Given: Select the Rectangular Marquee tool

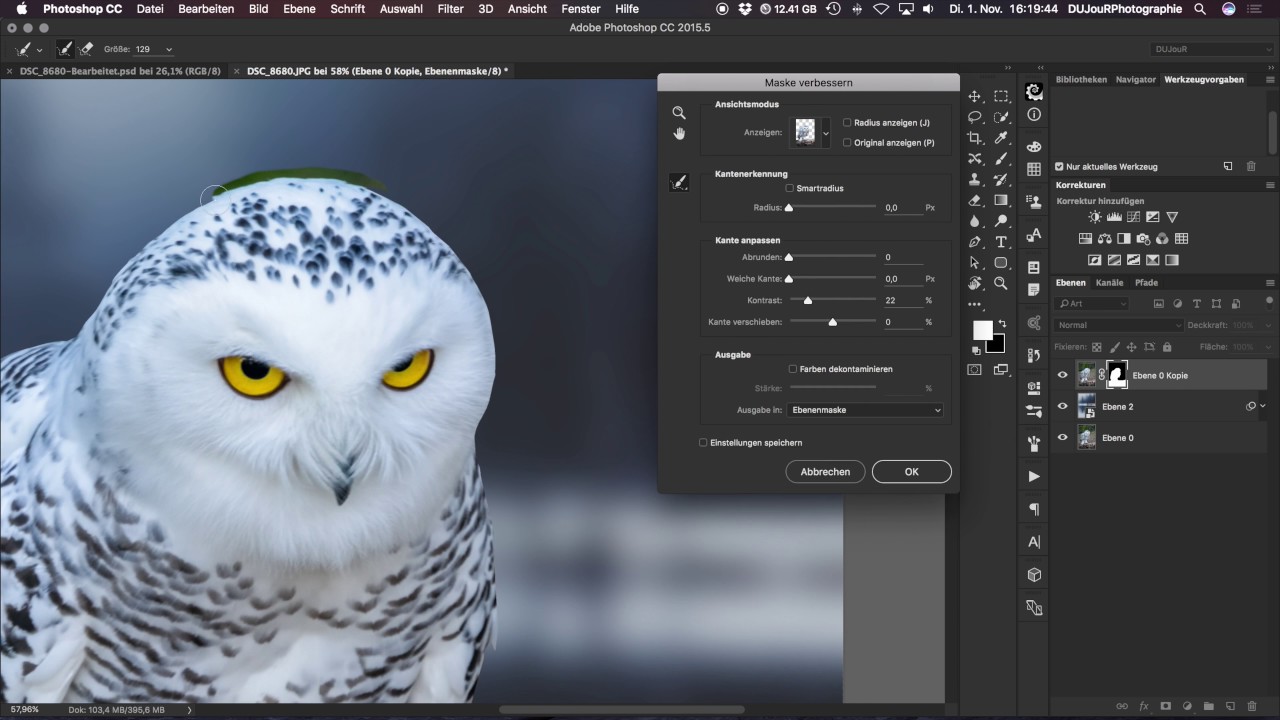Looking at the screenshot, I should pos(1001,97).
